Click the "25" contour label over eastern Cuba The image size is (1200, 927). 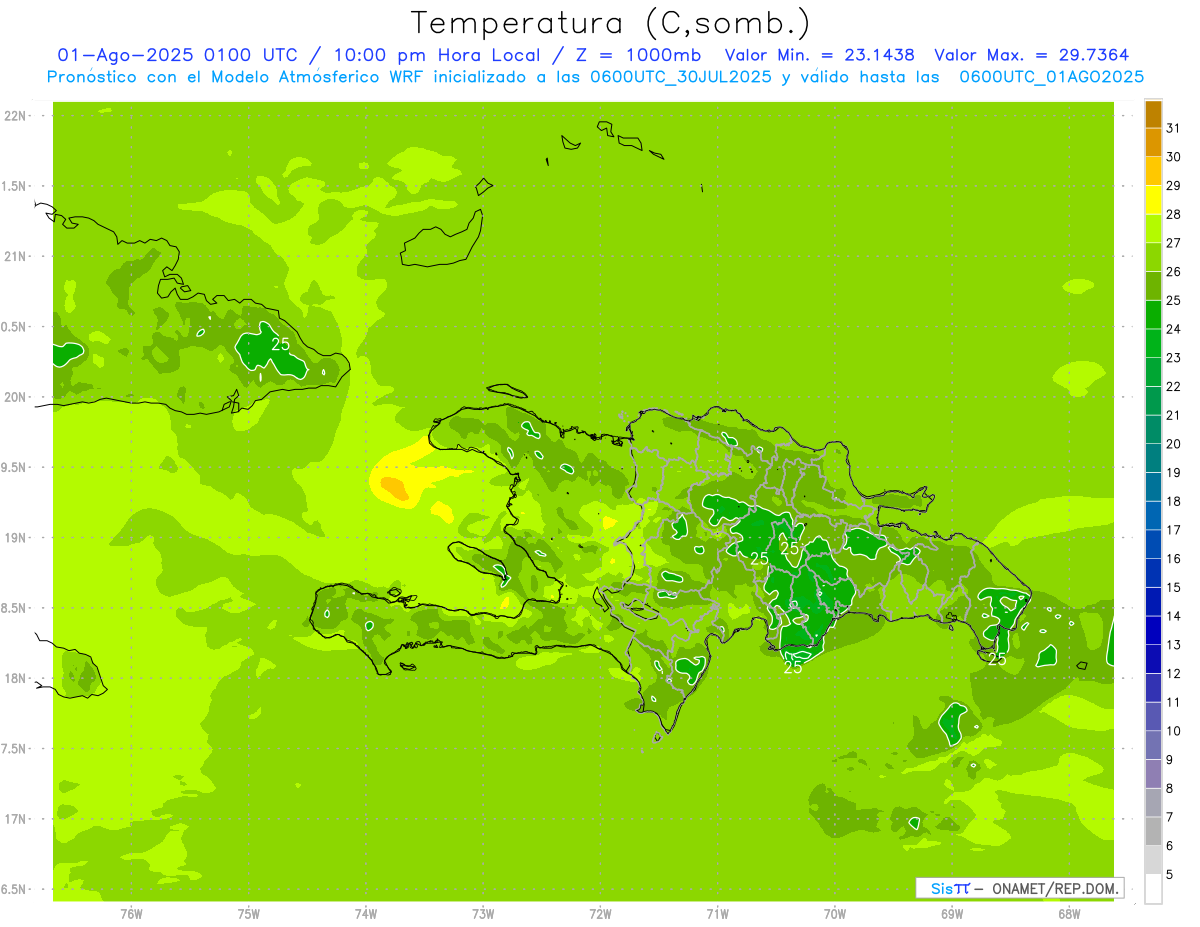tap(281, 344)
